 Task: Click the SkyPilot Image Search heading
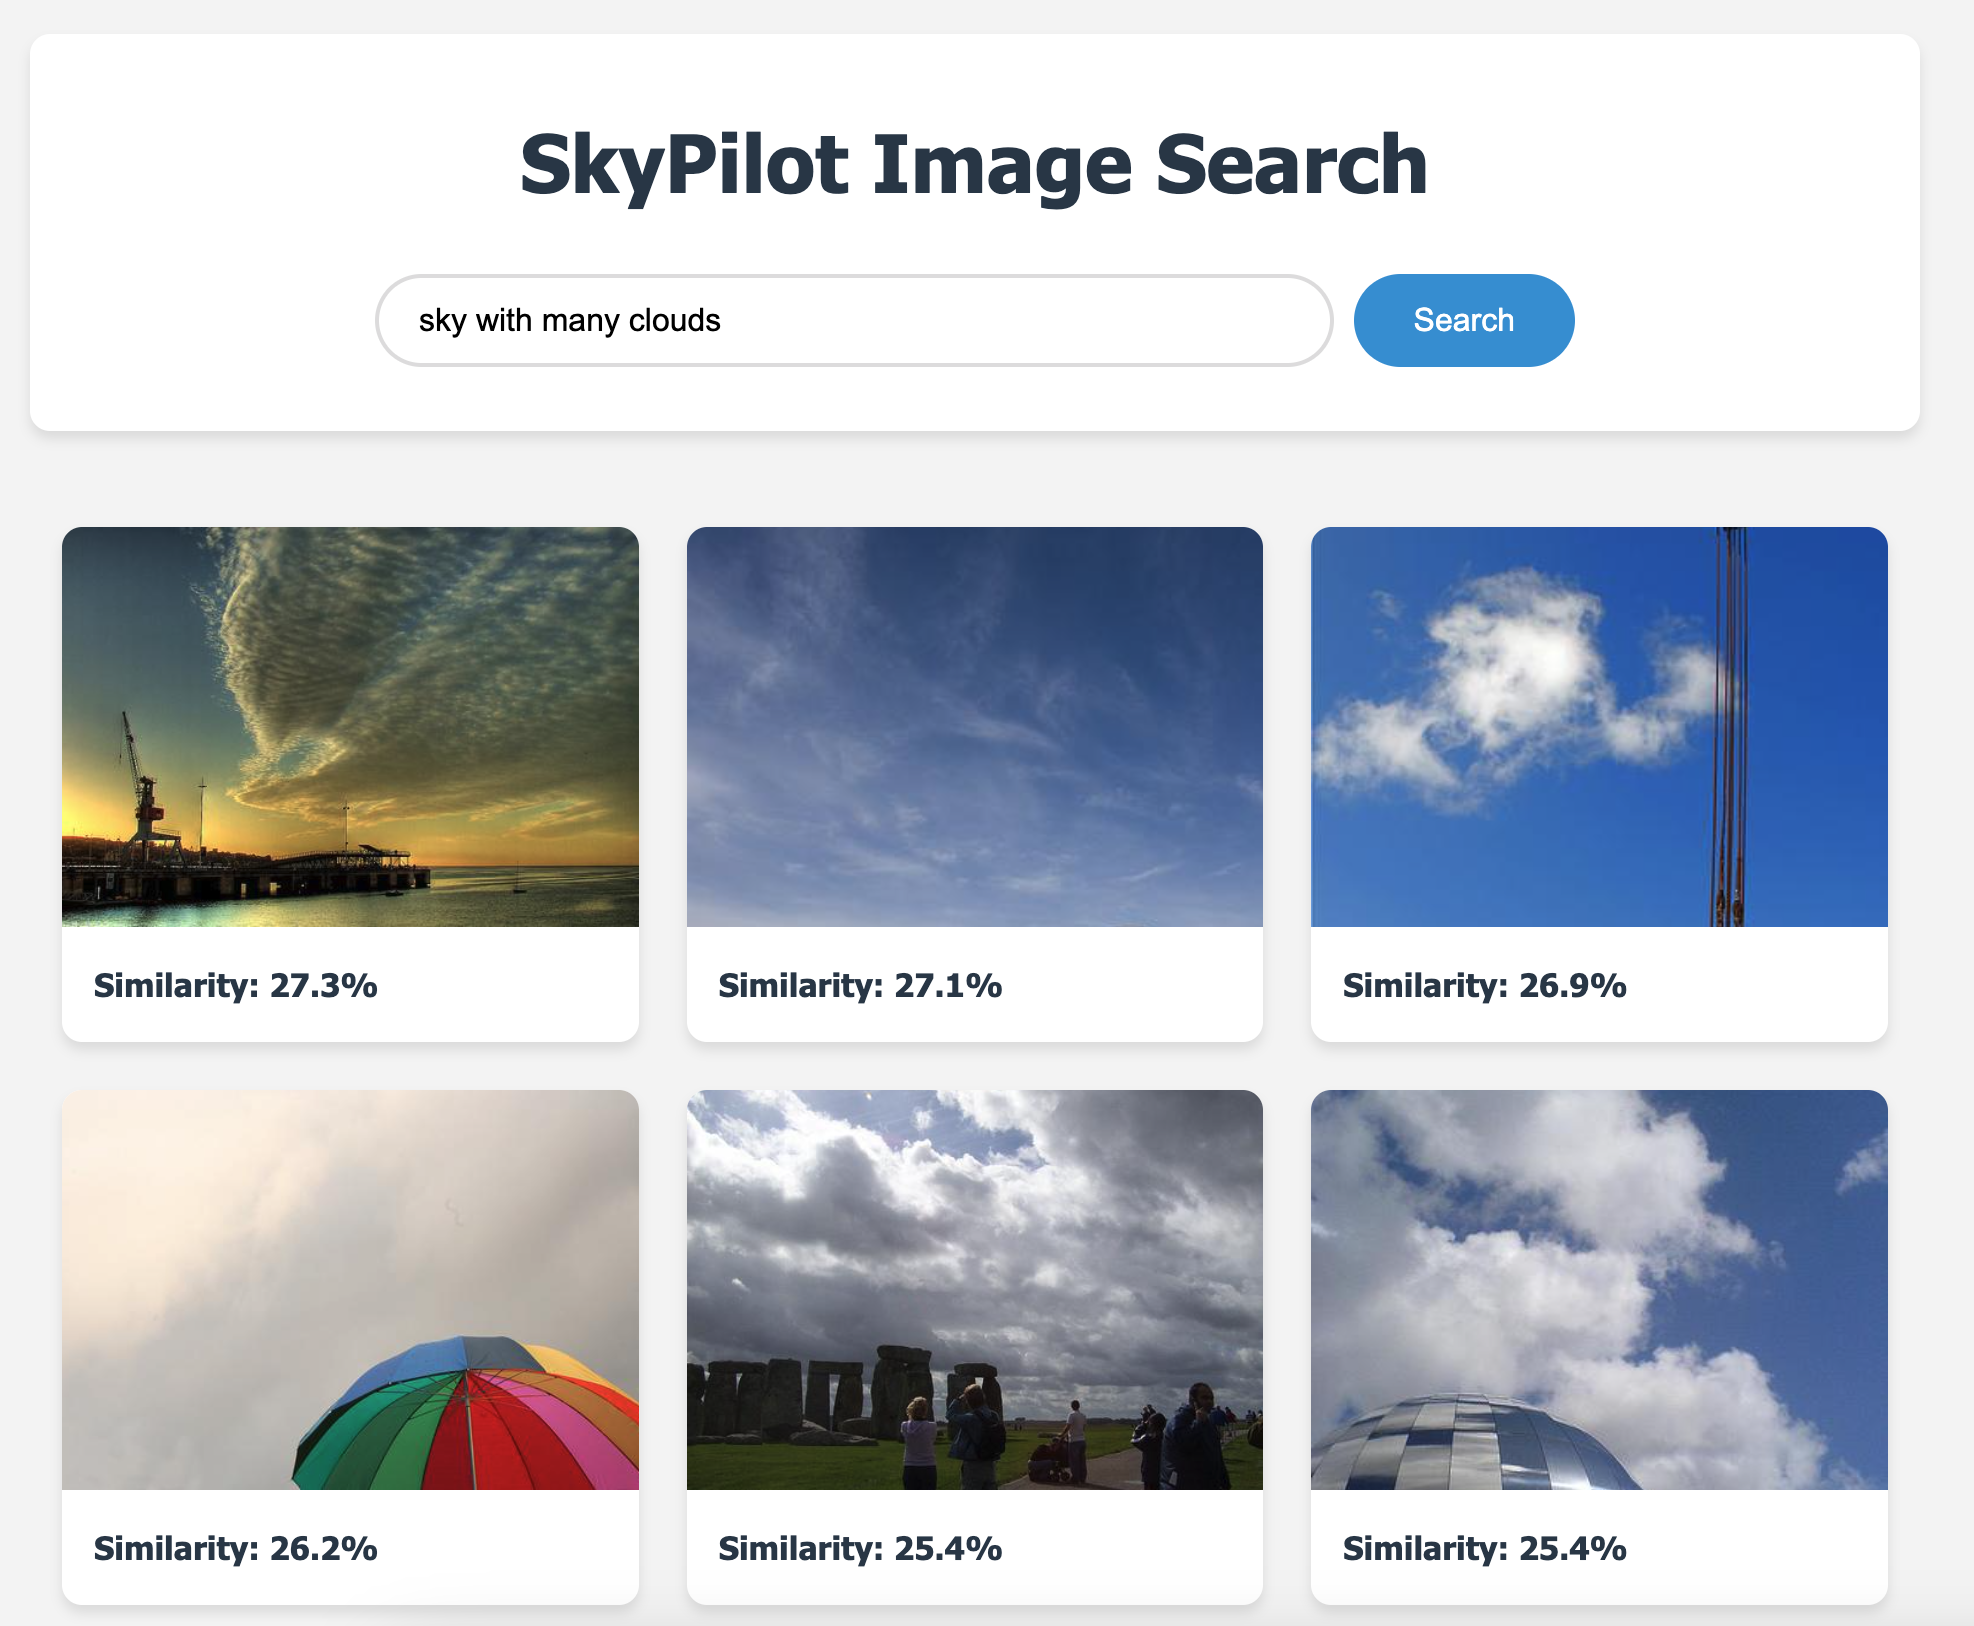(x=974, y=165)
